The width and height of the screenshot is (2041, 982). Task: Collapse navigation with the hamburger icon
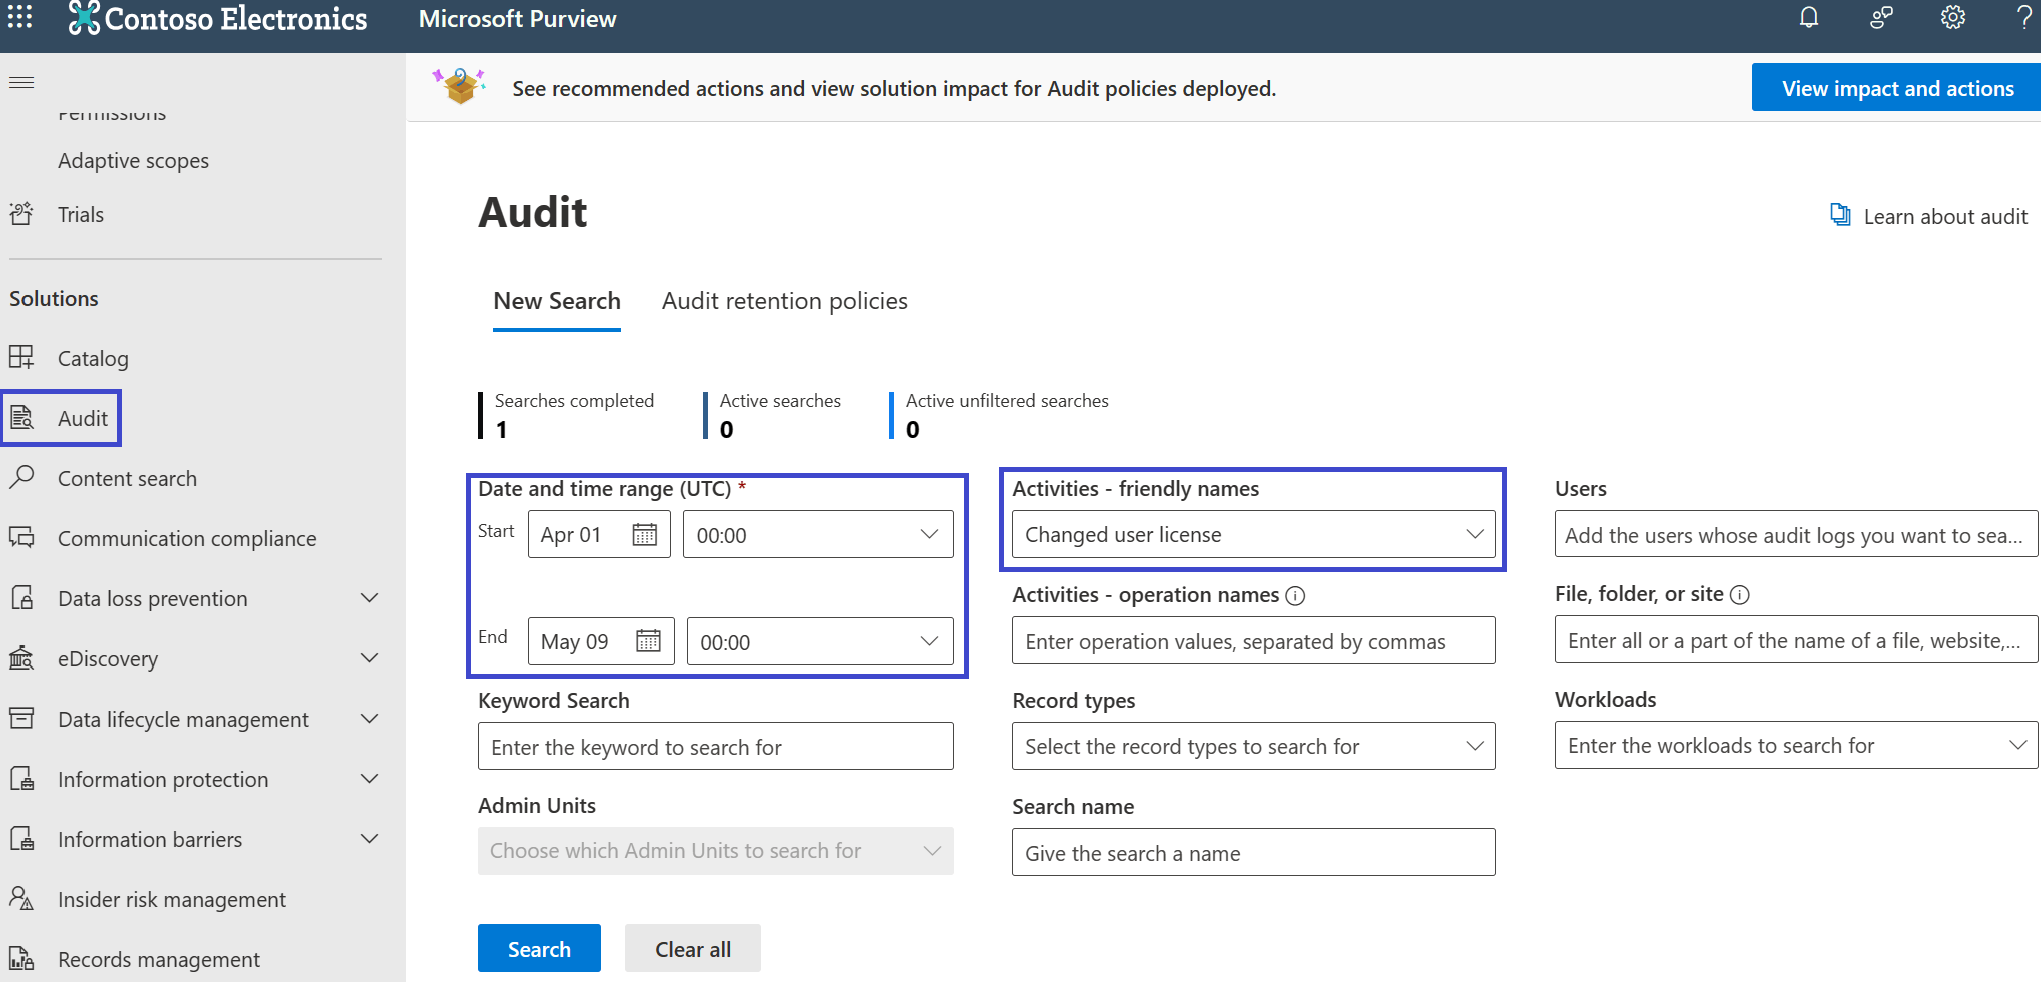pyautogui.click(x=21, y=82)
